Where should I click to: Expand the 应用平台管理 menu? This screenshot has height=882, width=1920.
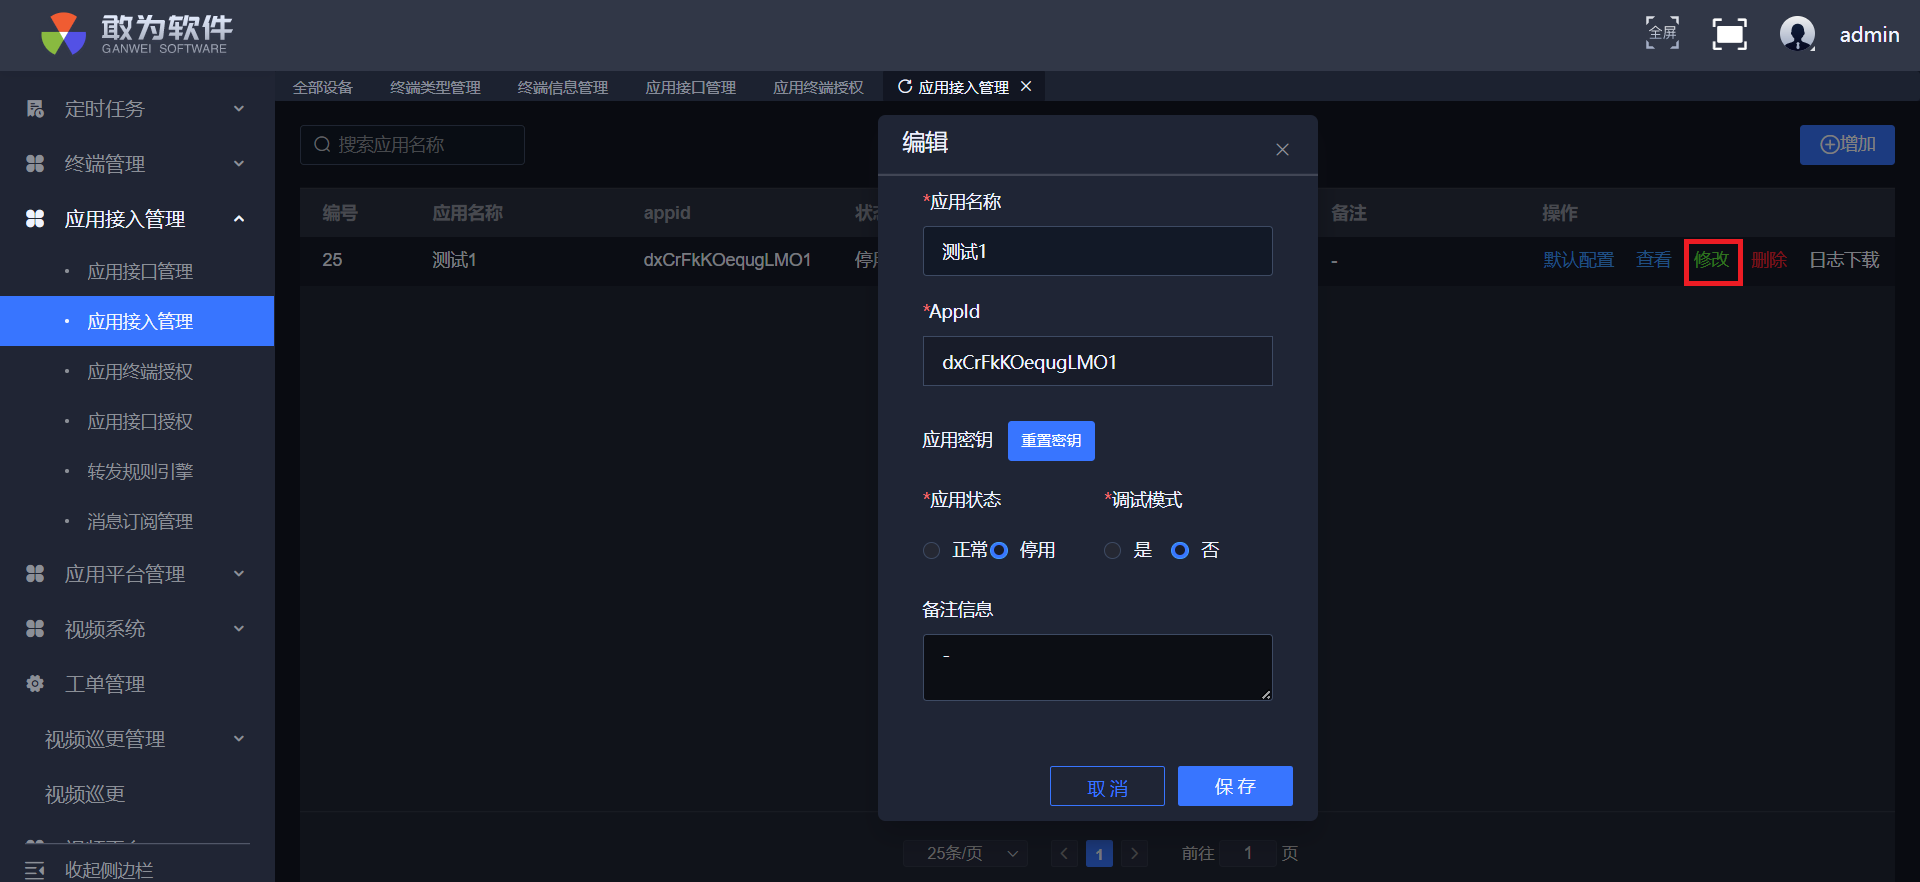pyautogui.click(x=239, y=574)
